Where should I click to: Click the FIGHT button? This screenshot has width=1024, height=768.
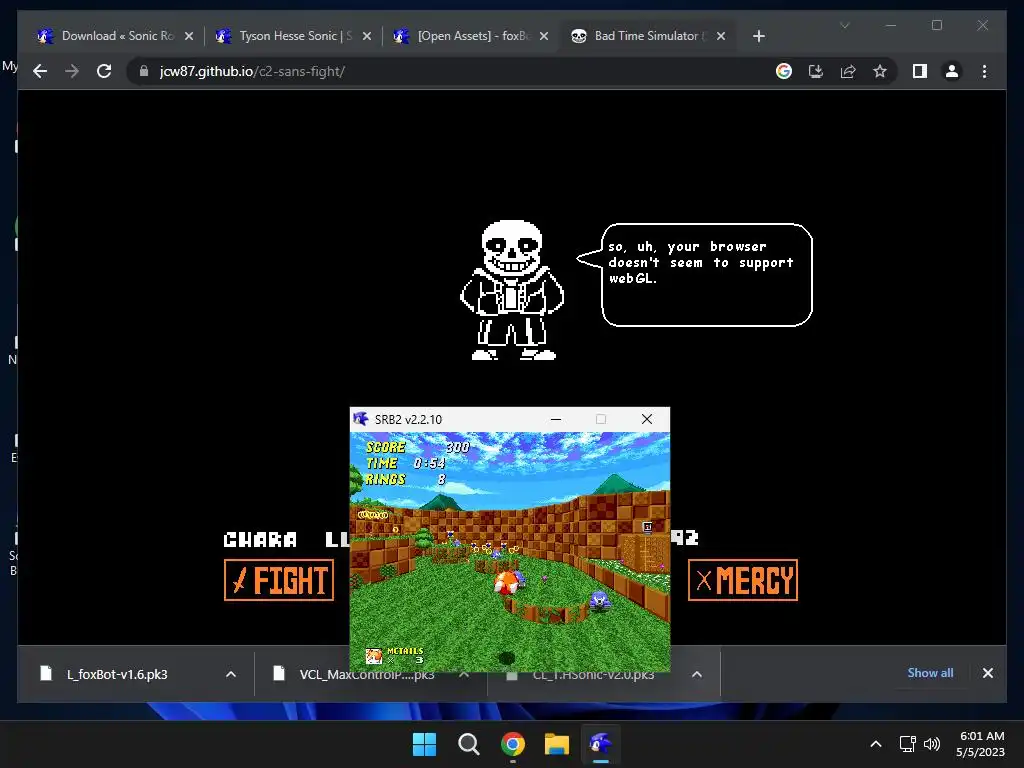[x=279, y=580]
